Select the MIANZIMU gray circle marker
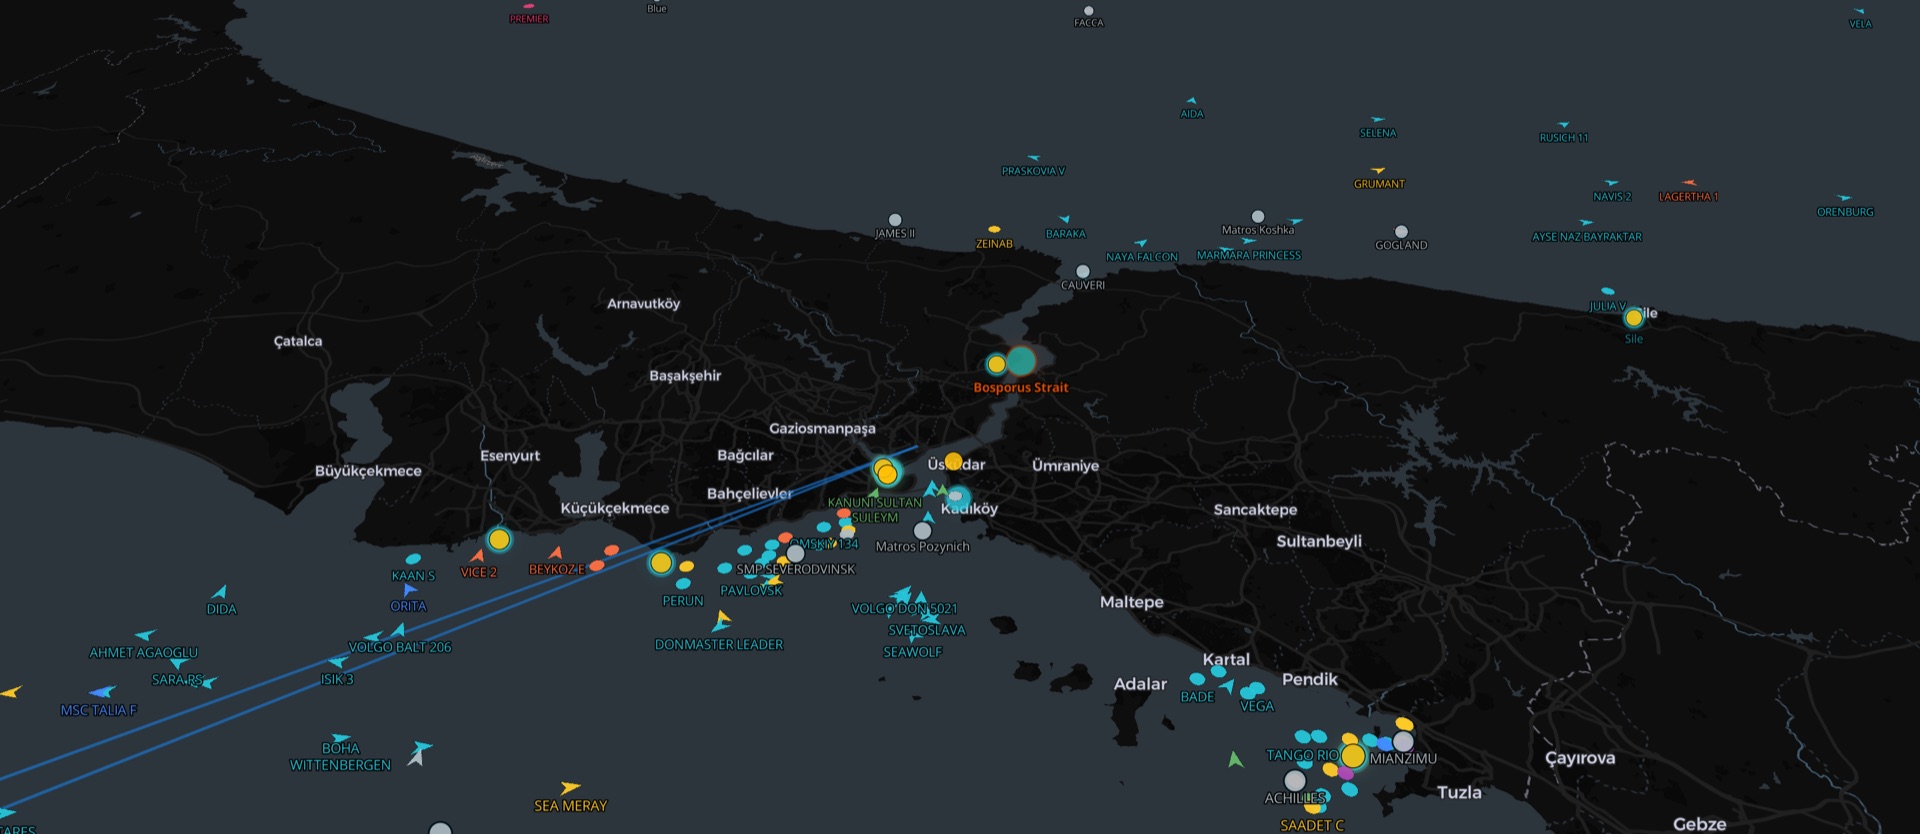 (x=1404, y=741)
